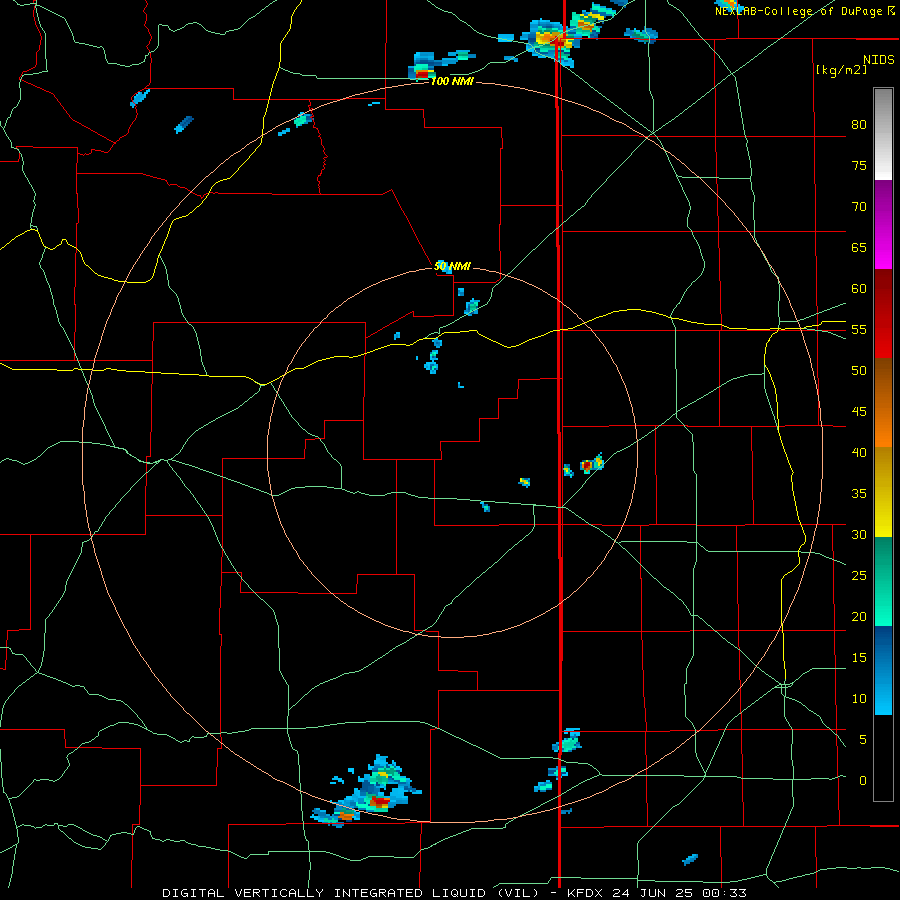Pick the black bottom segment of the color bar
The image size is (900, 900).
(x=883, y=758)
